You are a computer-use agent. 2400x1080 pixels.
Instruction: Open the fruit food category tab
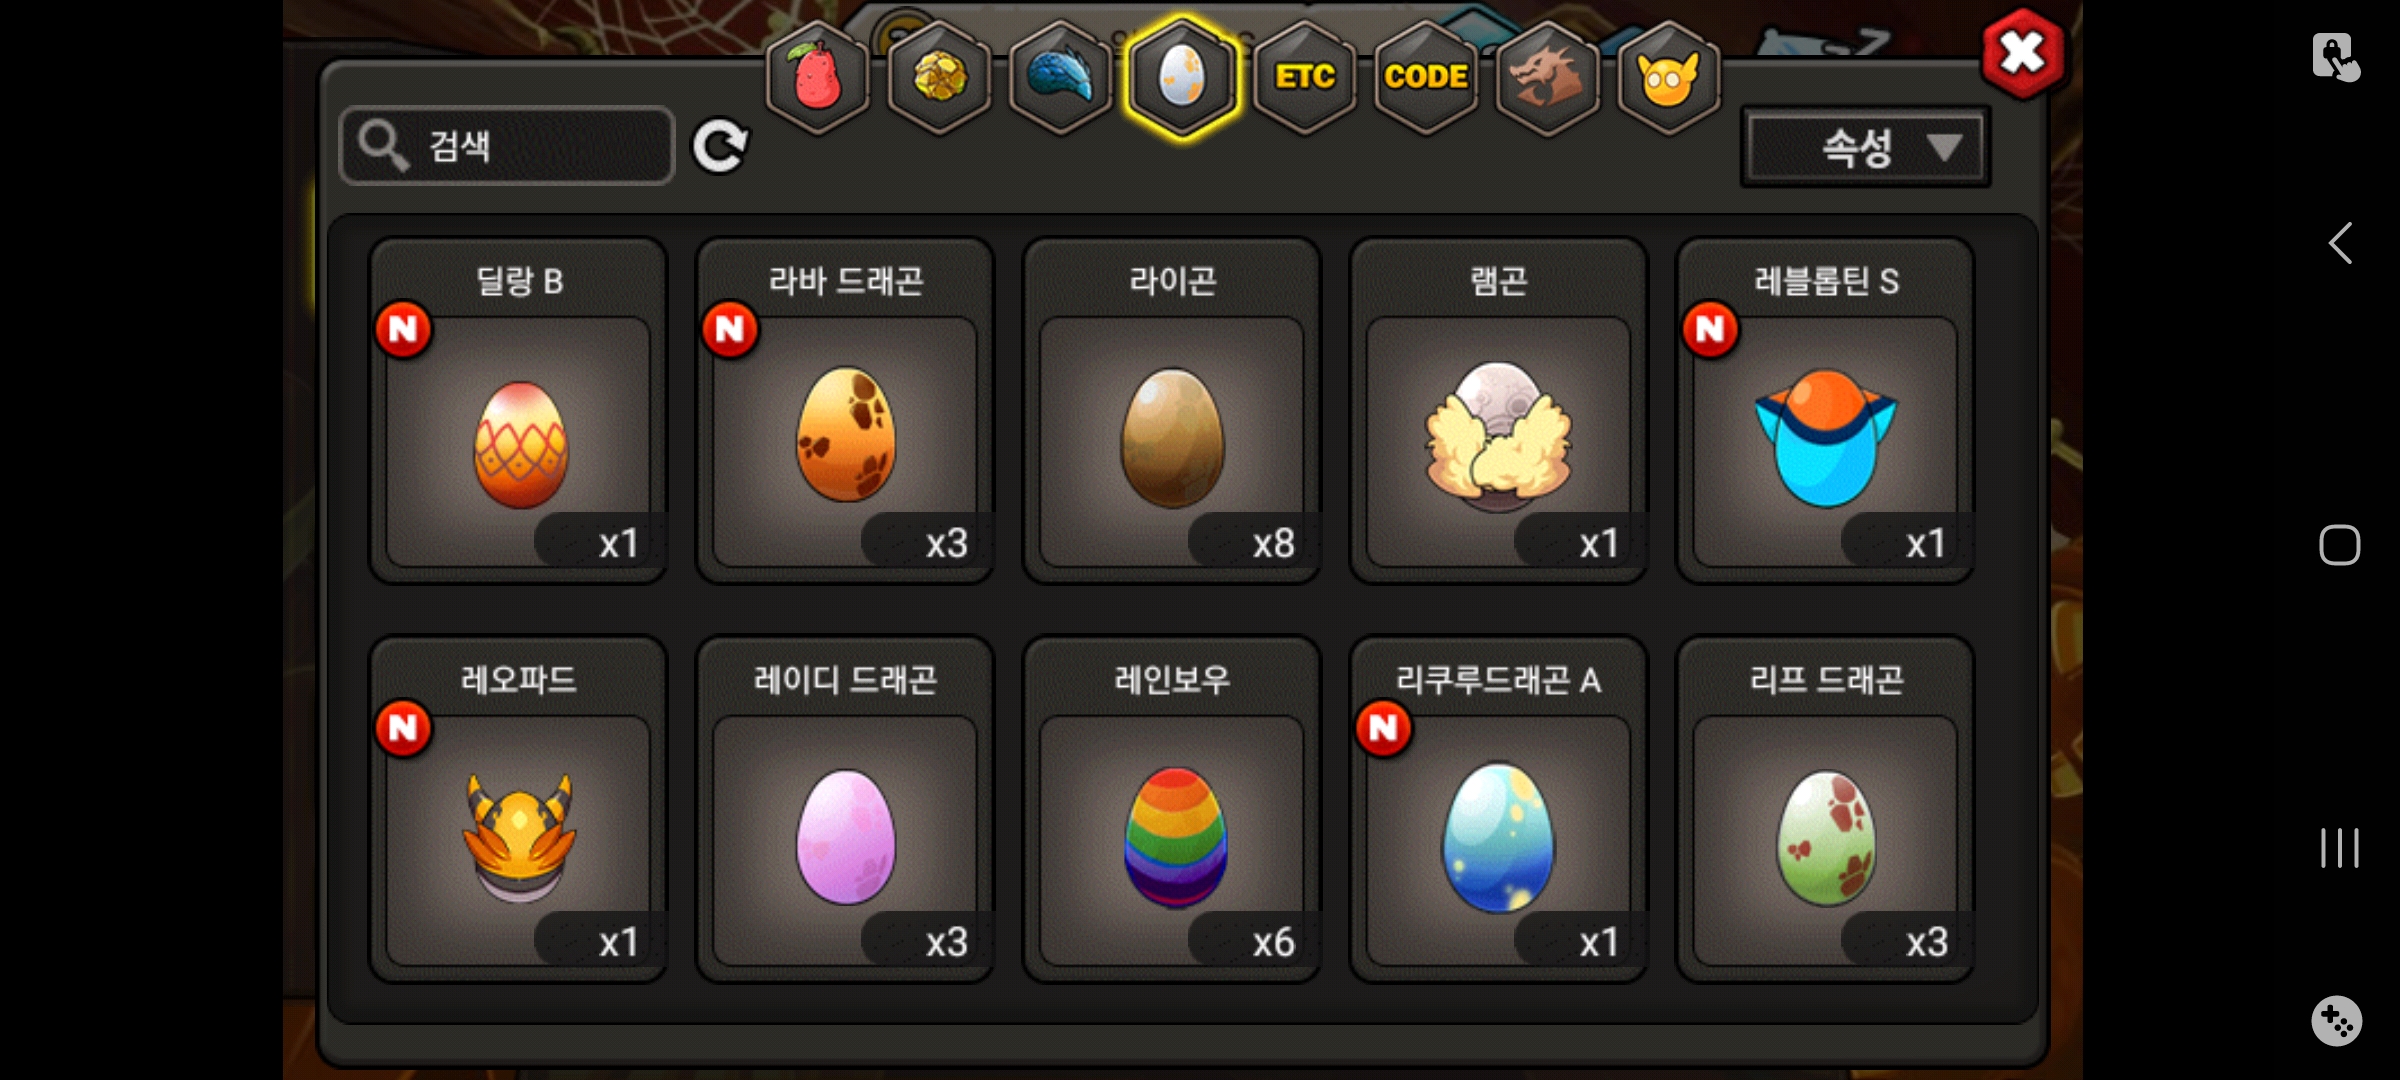pos(818,78)
